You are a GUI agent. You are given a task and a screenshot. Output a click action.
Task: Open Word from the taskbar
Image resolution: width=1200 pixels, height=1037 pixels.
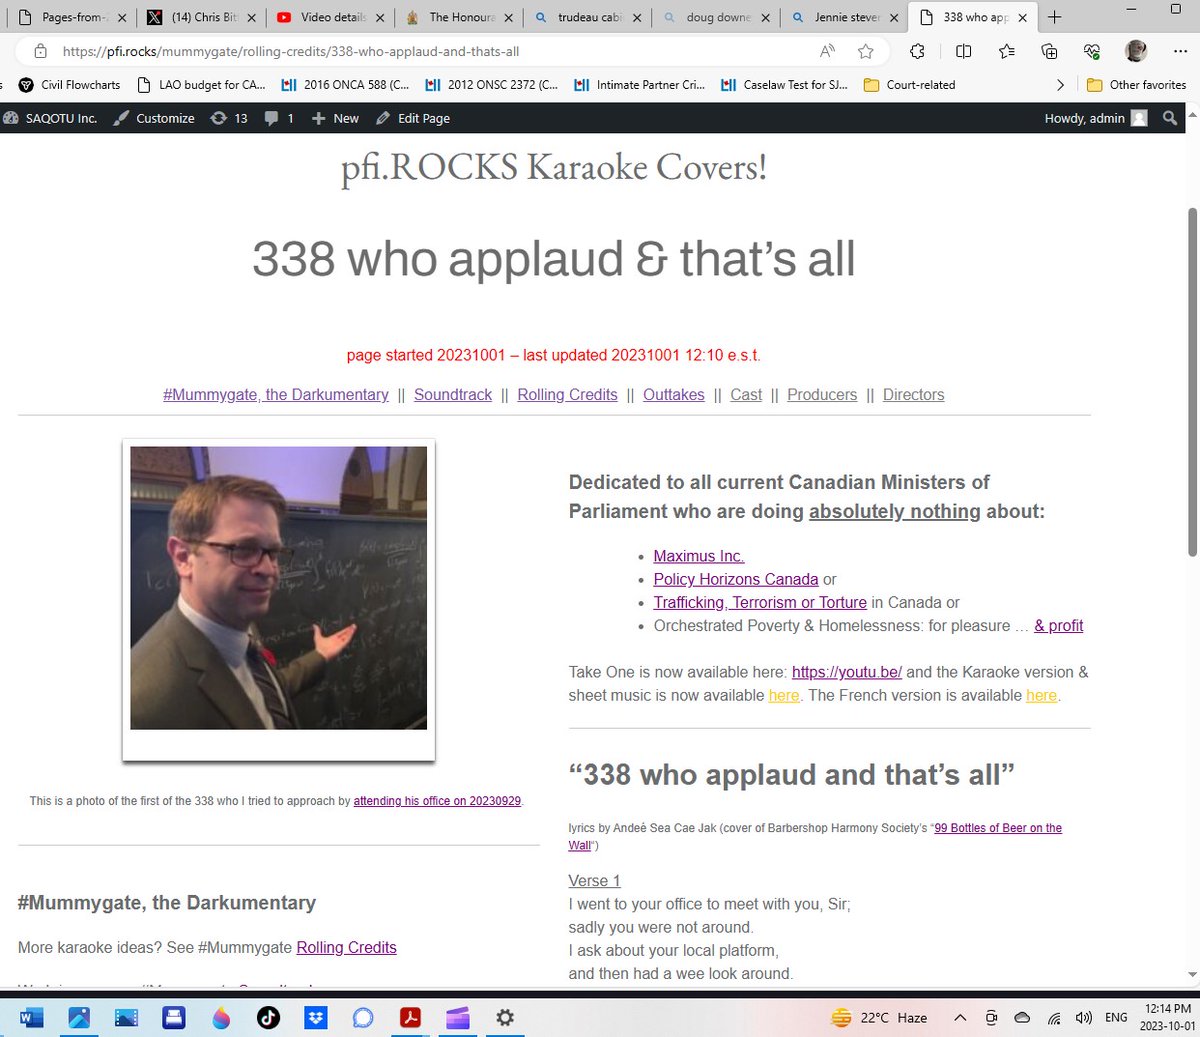click(31, 1018)
